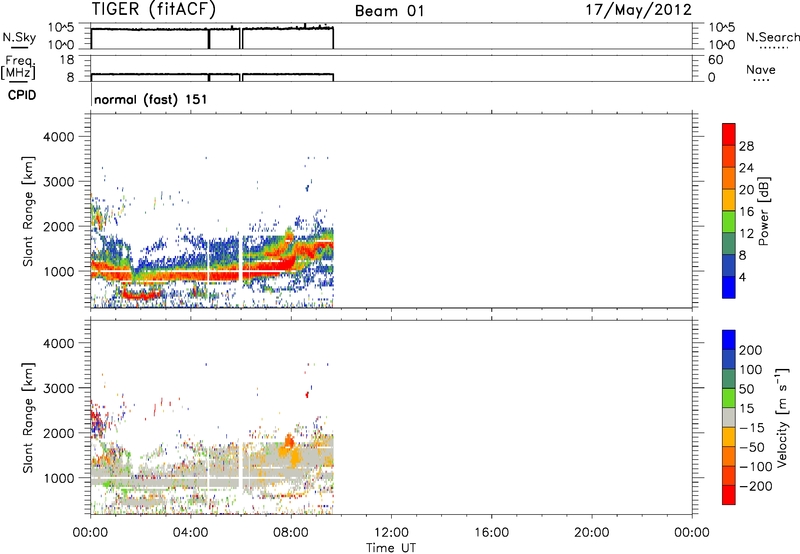This screenshot has height=554, width=800.
Task: Click the 'N.Sky' legend label
Action: 19,37
